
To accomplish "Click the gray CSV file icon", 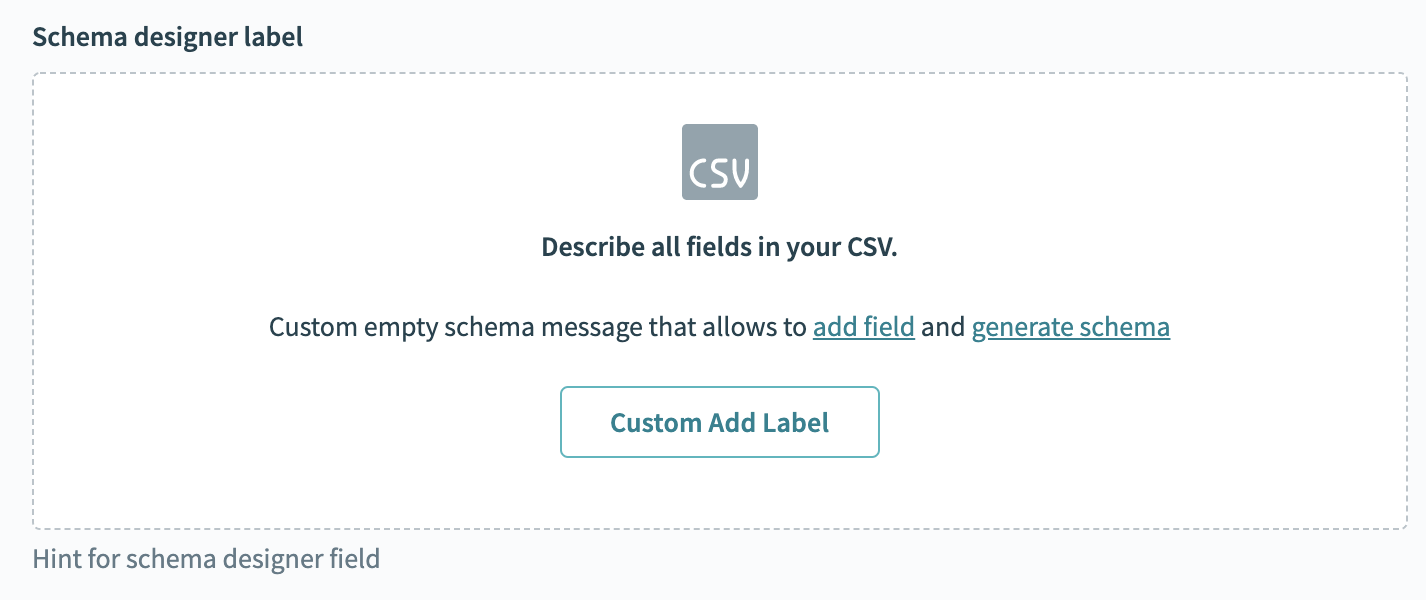I will pyautogui.click(x=719, y=161).
